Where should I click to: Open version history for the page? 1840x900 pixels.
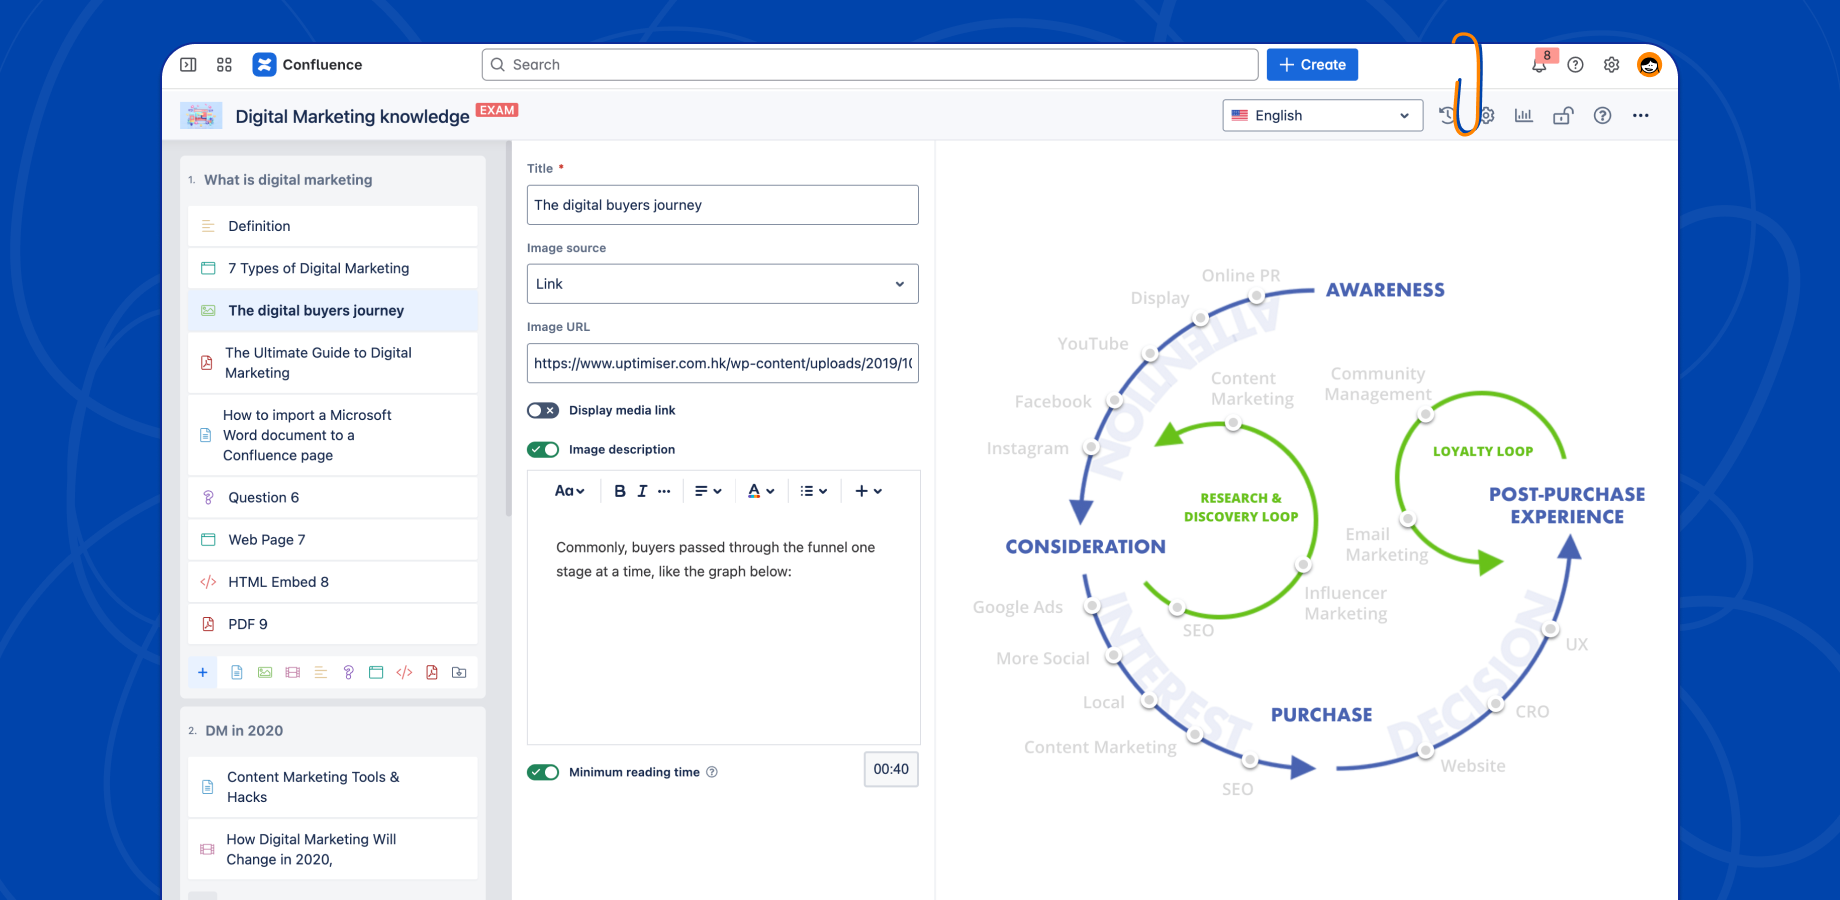pyautogui.click(x=1447, y=115)
